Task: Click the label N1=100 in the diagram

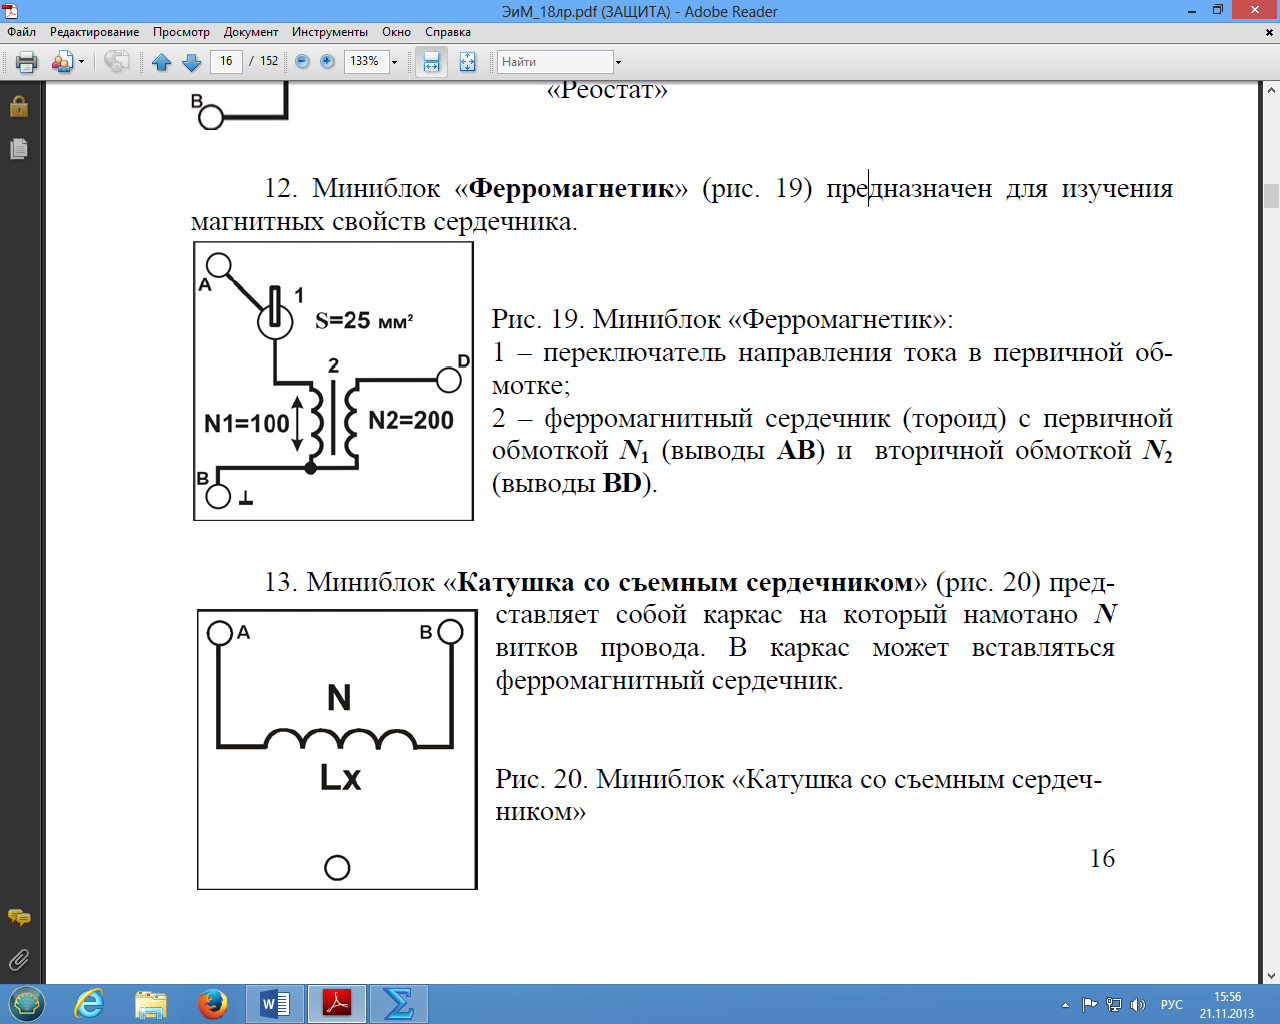Action: point(246,424)
